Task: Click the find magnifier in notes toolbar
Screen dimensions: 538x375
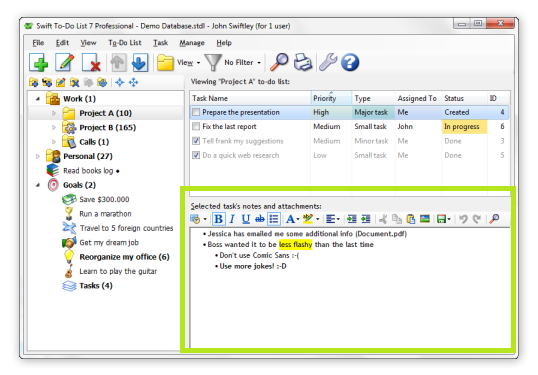Action: (494, 219)
